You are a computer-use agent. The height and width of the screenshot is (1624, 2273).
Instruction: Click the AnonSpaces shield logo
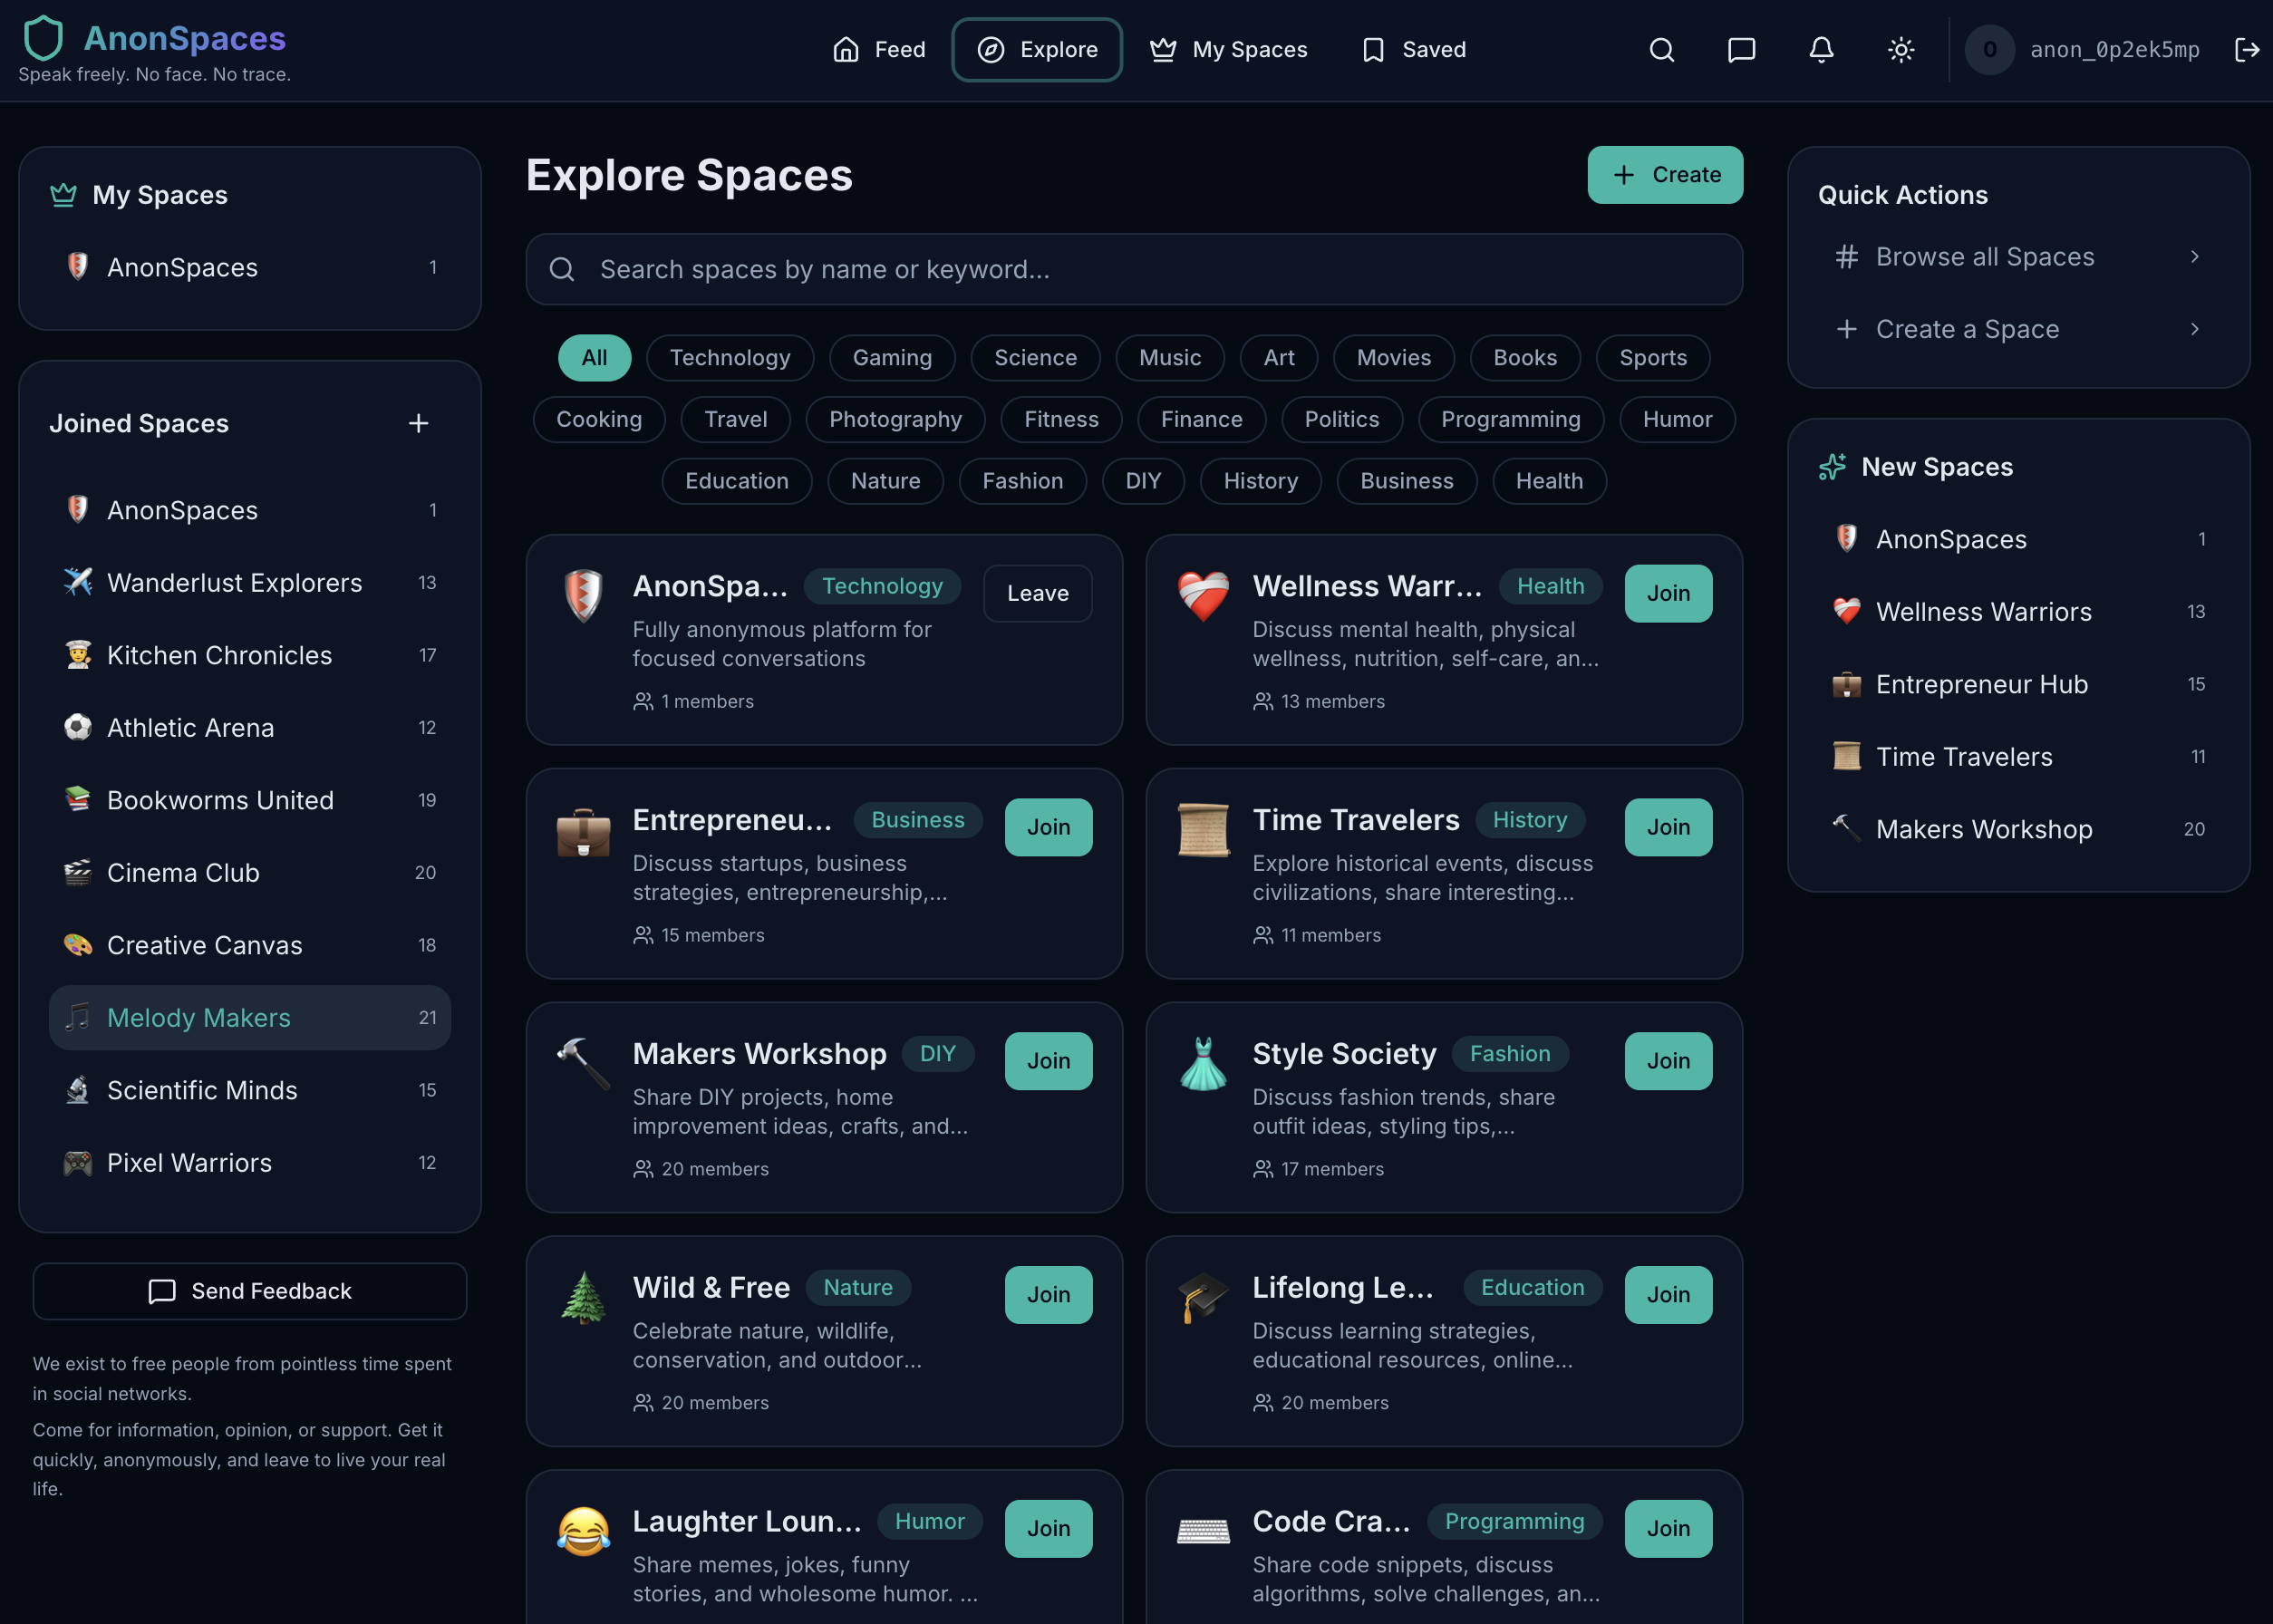43,38
